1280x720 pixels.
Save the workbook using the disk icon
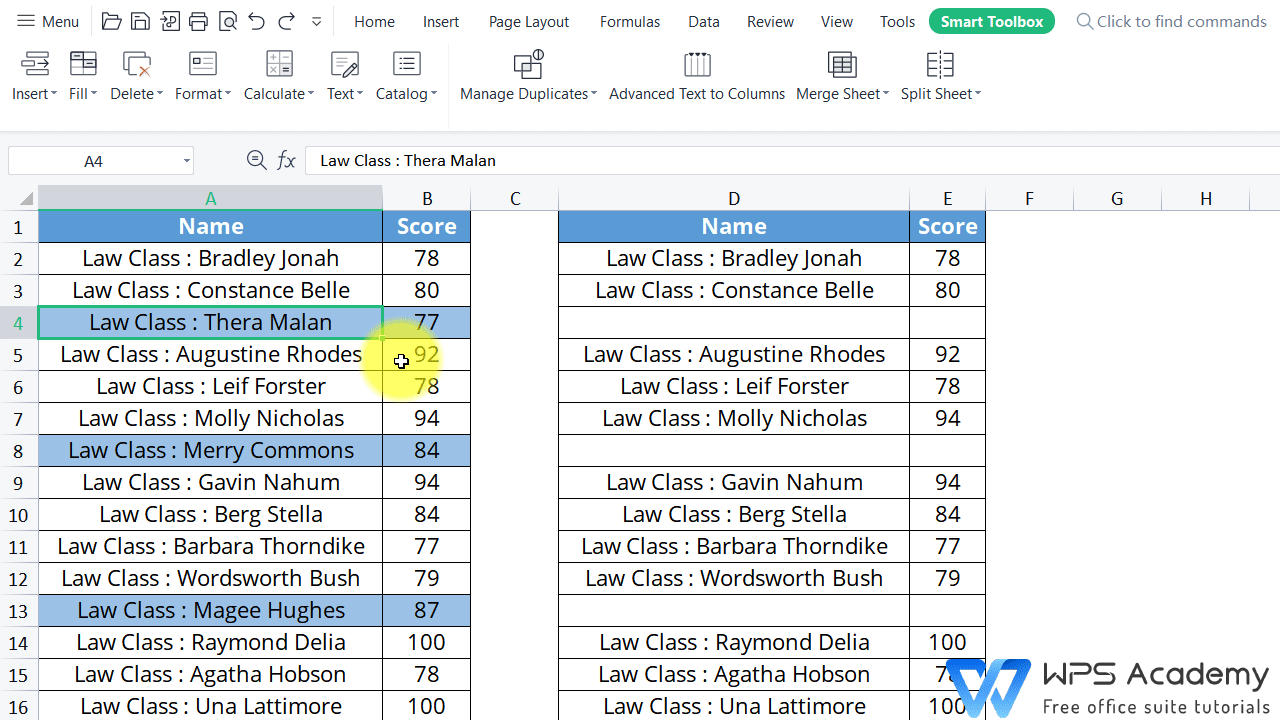coord(141,21)
